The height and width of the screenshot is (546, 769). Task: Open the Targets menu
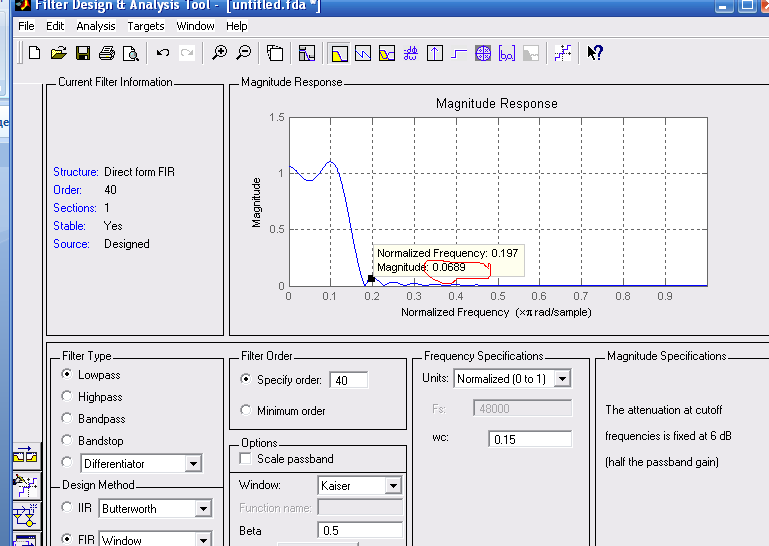coord(146,26)
